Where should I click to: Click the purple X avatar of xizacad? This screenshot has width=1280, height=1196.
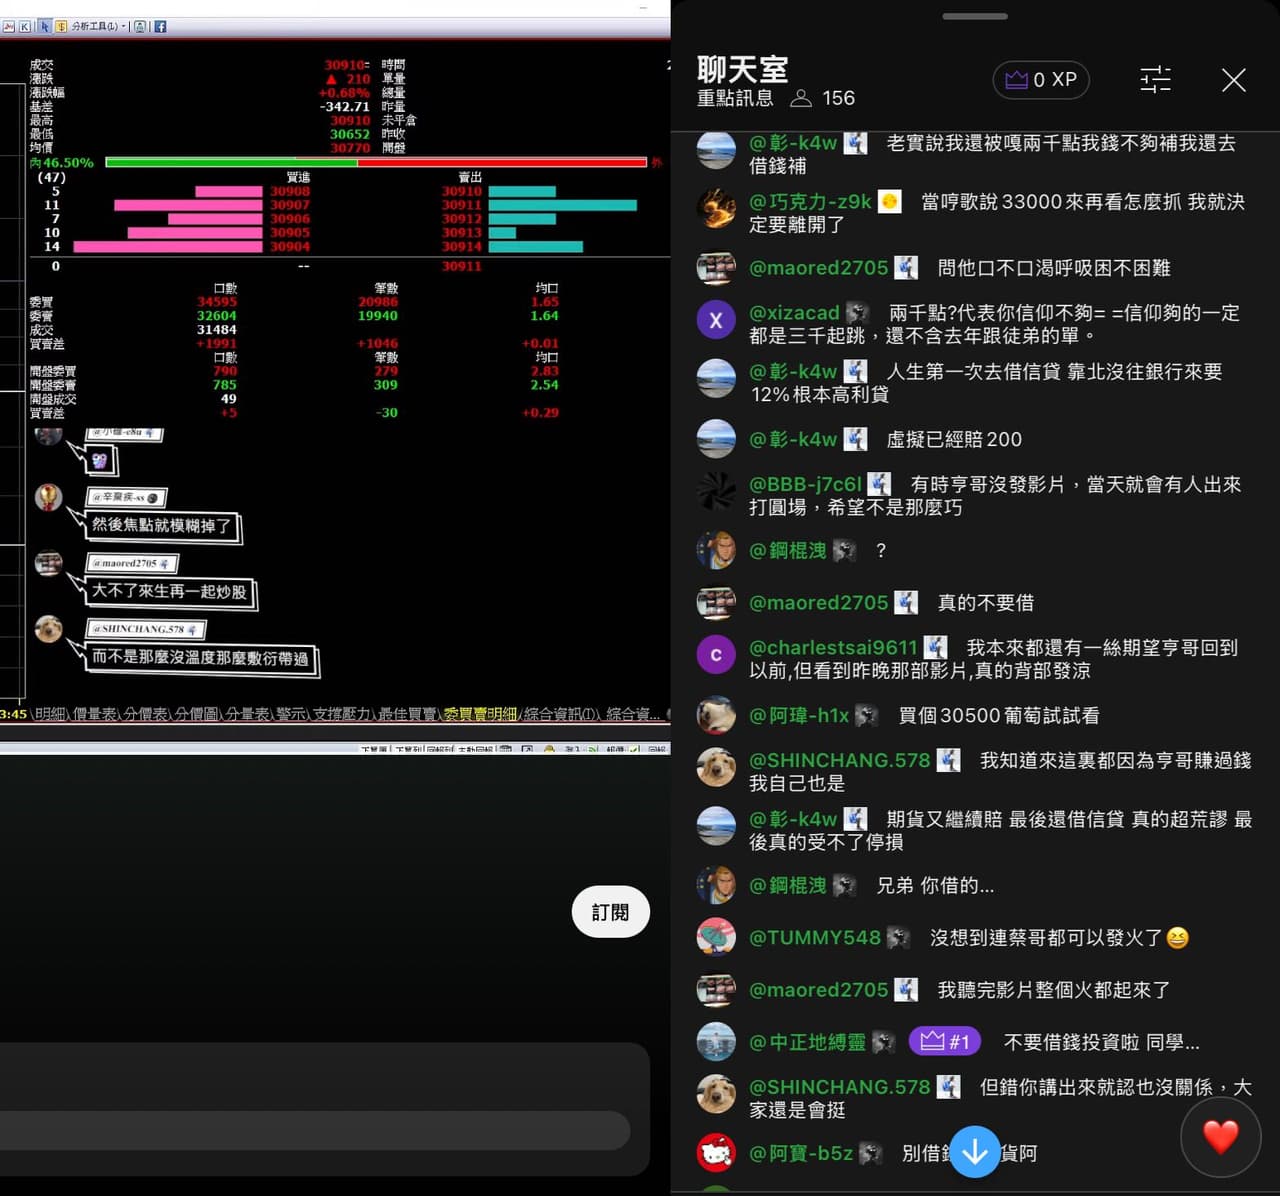coord(716,320)
